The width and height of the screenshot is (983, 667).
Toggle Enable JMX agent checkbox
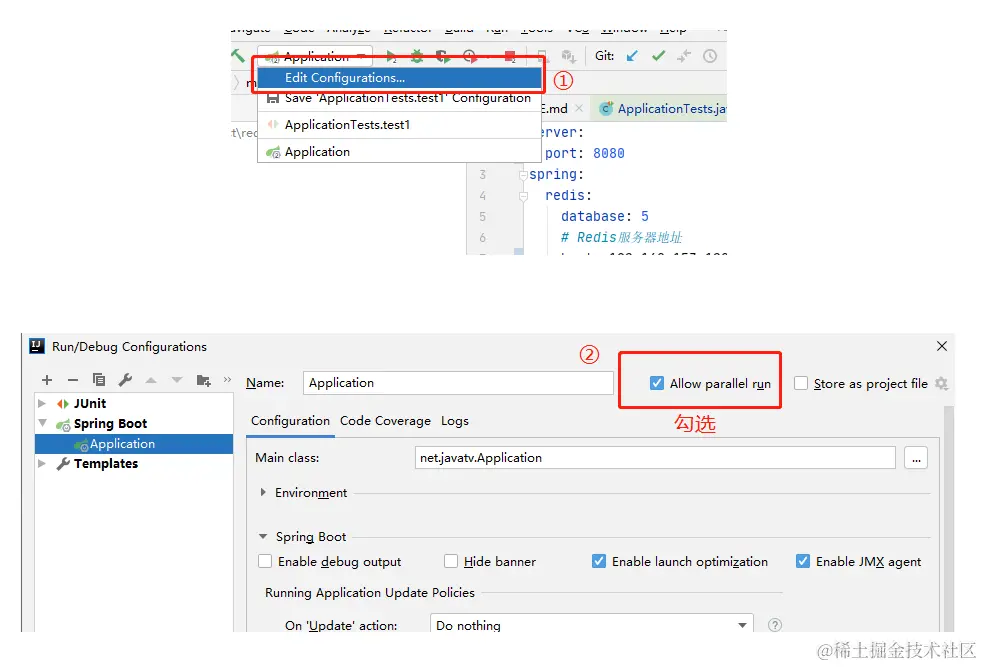click(x=802, y=561)
